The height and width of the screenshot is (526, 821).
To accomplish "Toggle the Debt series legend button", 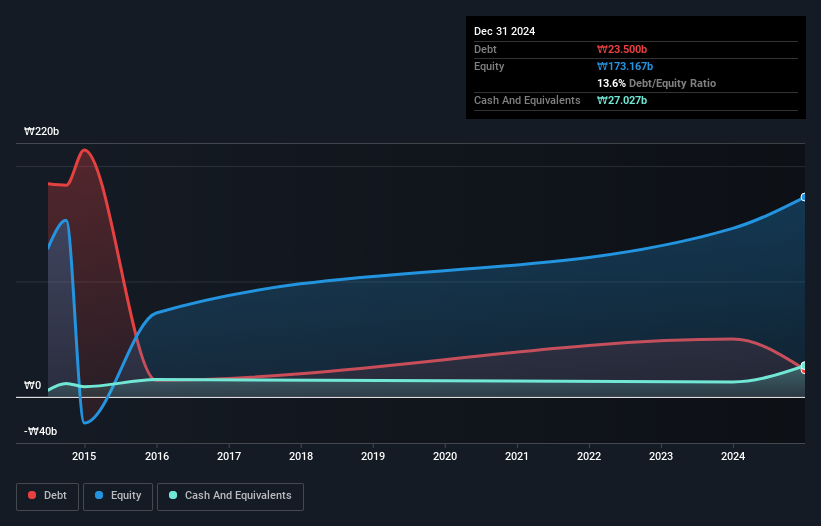I will 47,496.
